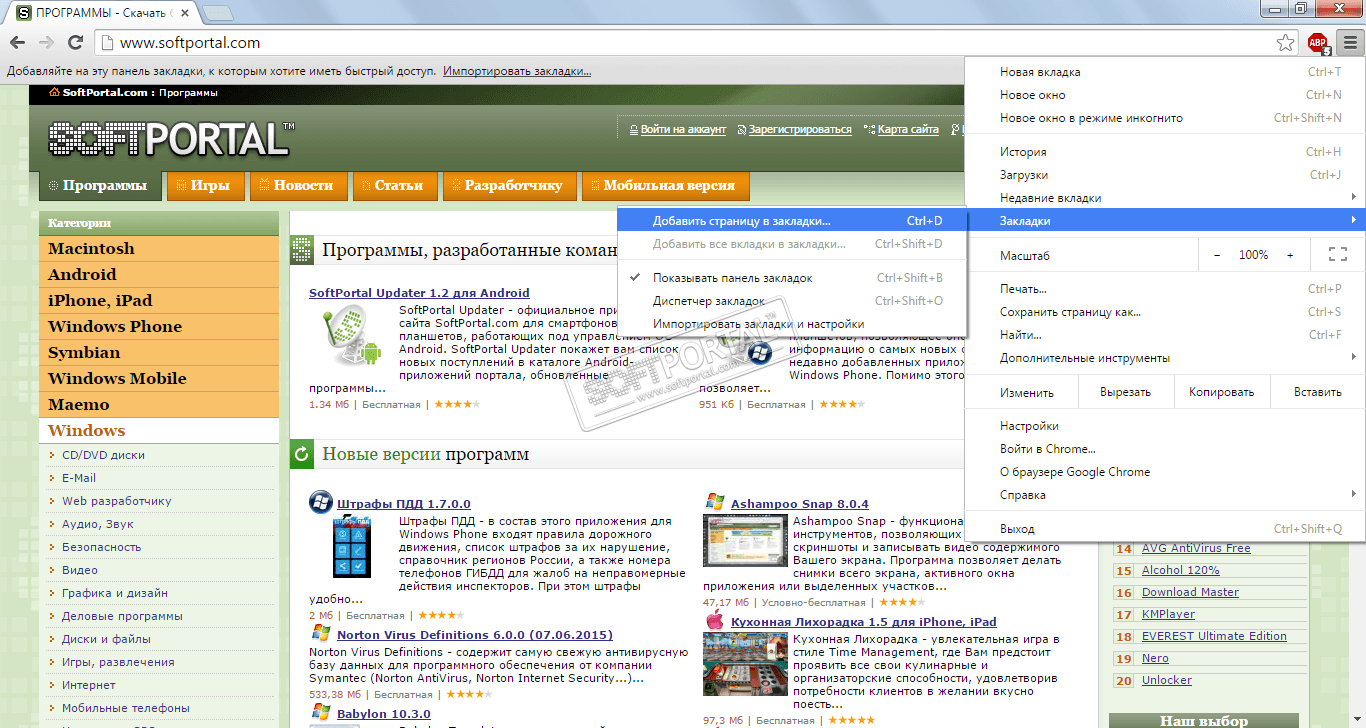Image resolution: width=1366 pixels, height=728 pixels.
Task: Bookmark this page with the star icon
Action: (x=1286, y=43)
